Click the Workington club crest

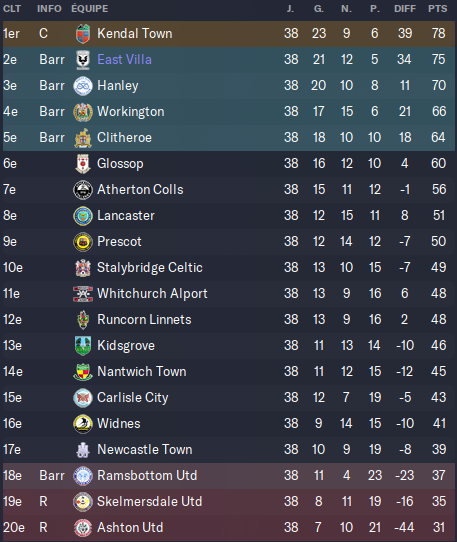coord(83,112)
